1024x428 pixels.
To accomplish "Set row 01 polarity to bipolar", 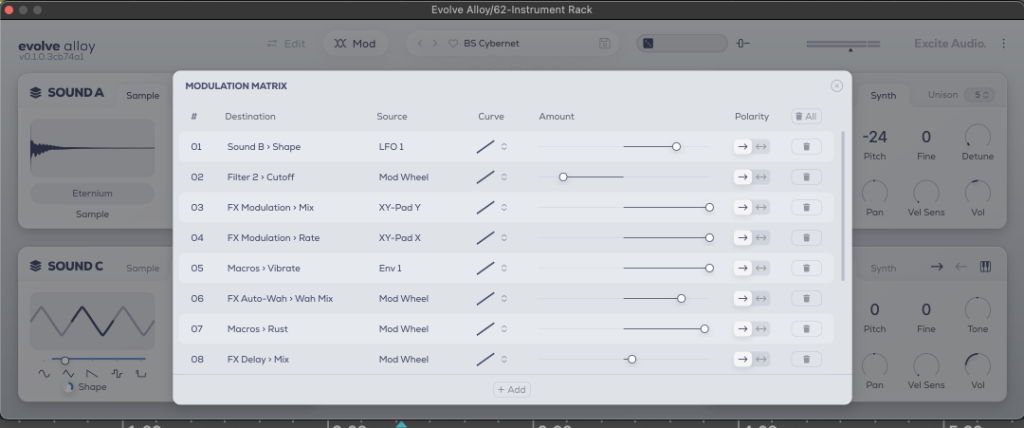I will (762, 147).
